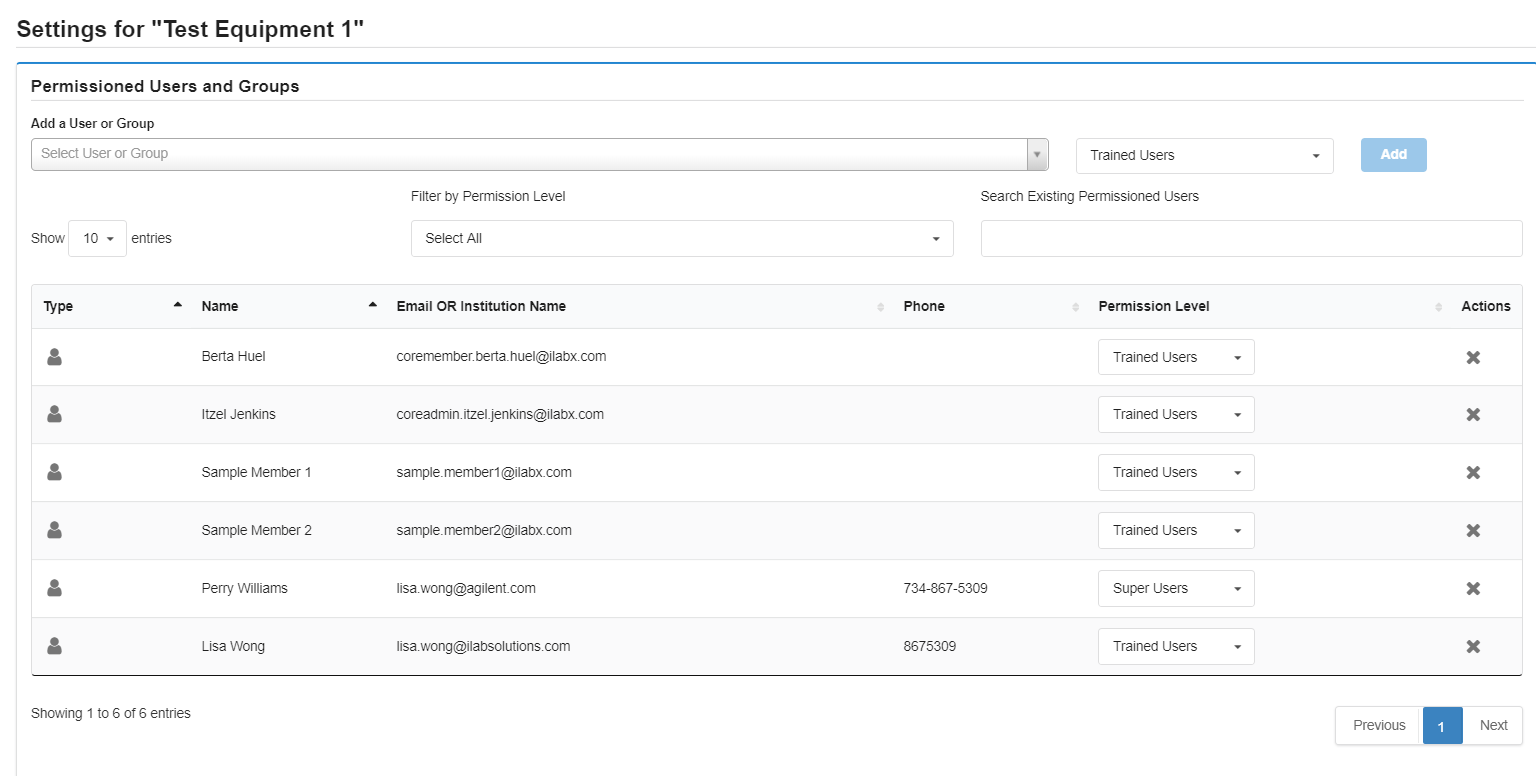This screenshot has height=776, width=1536.
Task: Open Lisa Wong's permission level dropdown
Action: tap(1175, 646)
